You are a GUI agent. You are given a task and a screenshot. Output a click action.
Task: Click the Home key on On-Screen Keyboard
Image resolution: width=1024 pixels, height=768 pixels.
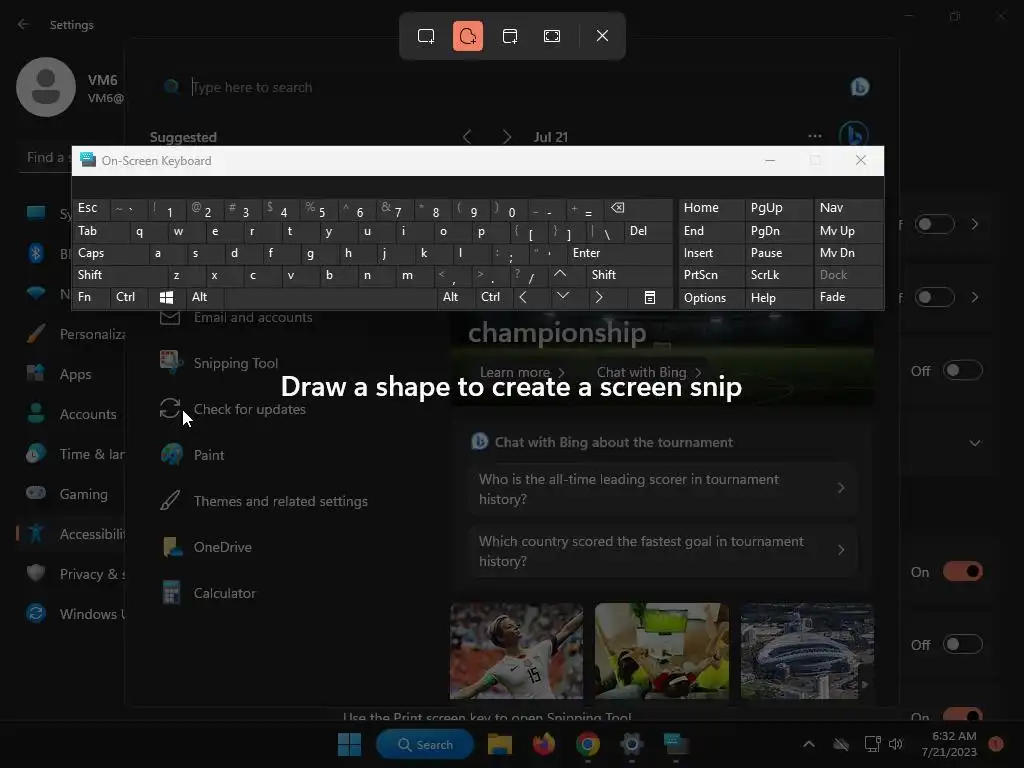(x=711, y=208)
